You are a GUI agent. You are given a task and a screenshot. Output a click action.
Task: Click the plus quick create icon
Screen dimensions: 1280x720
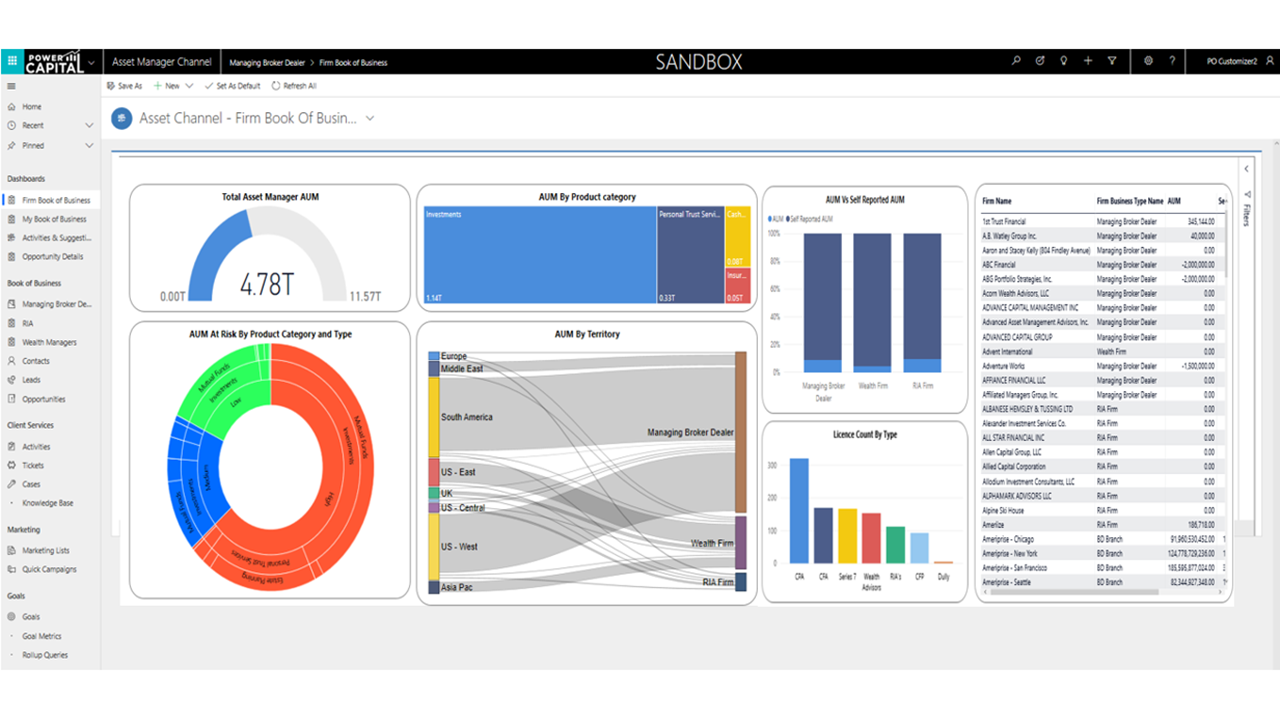coord(1088,62)
